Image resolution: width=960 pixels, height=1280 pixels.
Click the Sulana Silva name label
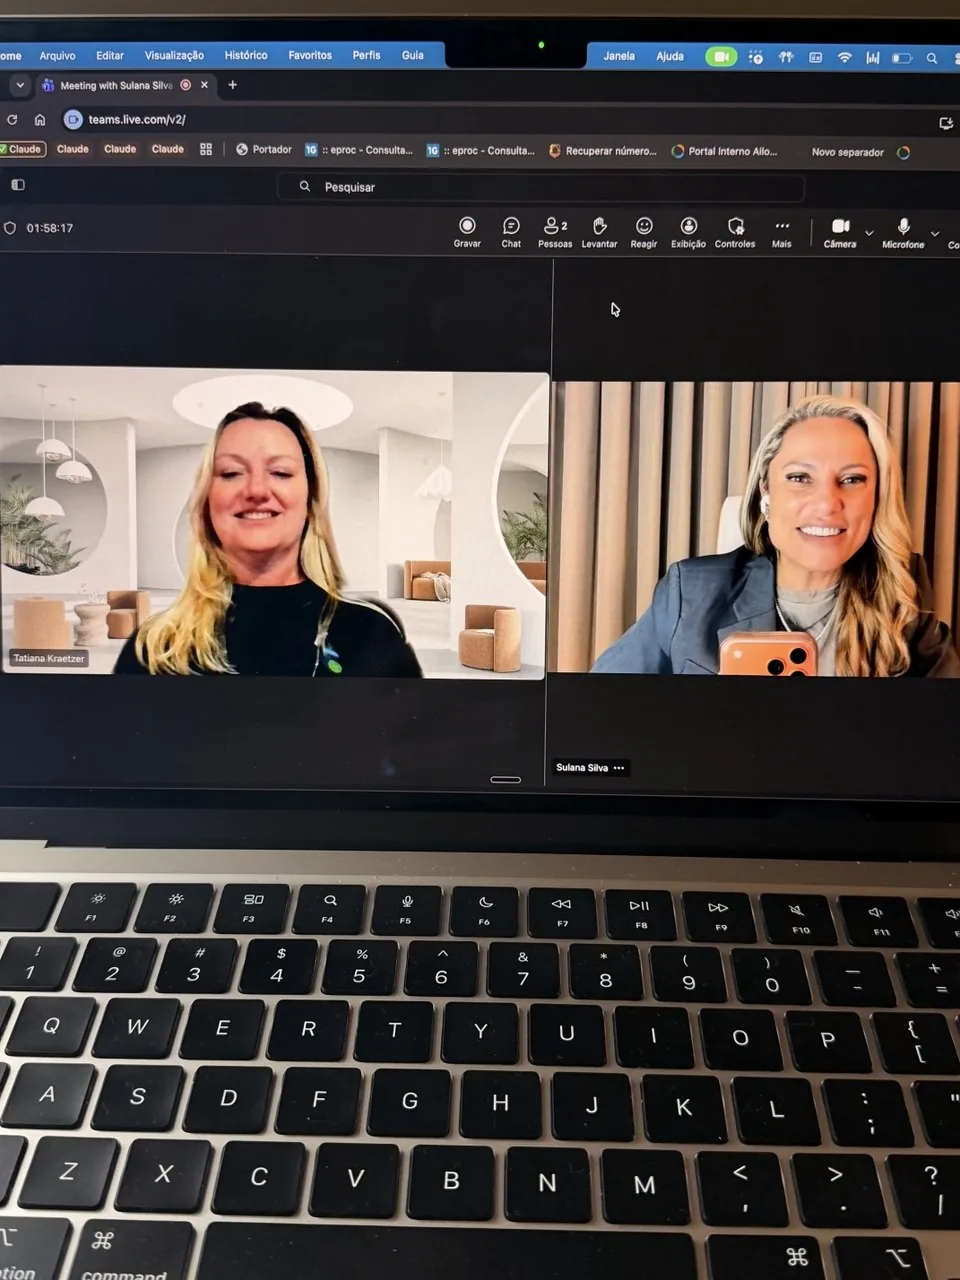point(582,768)
